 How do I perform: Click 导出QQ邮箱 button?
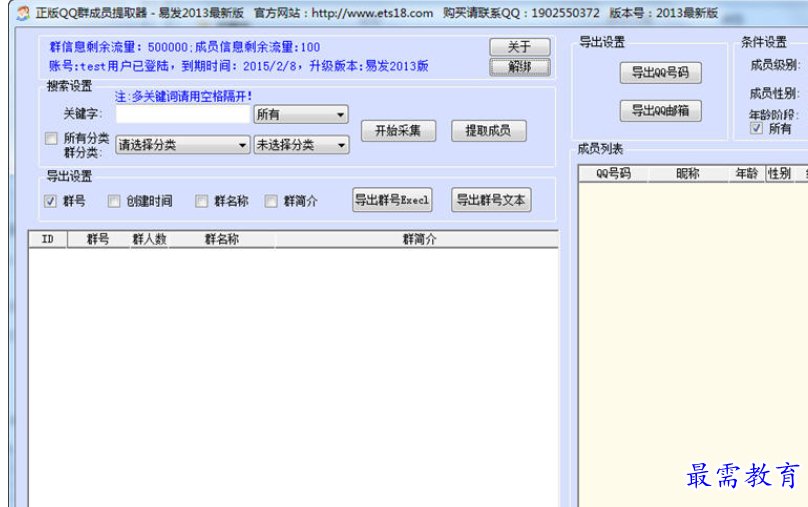click(x=661, y=111)
